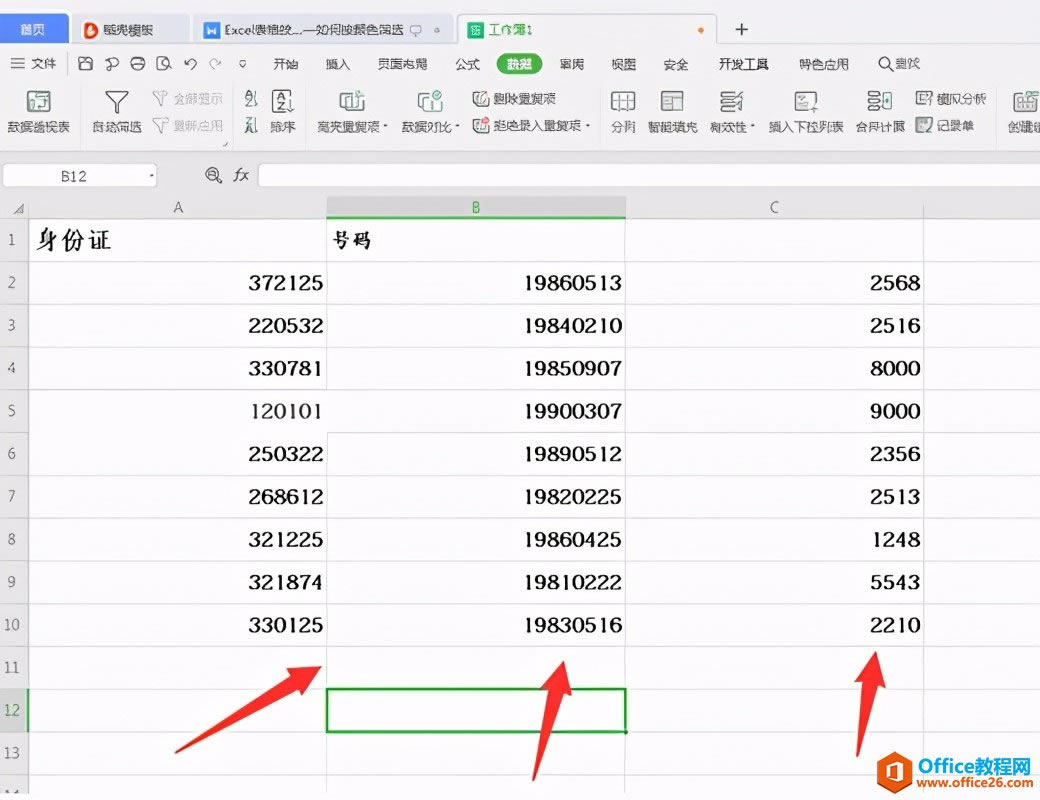The height and width of the screenshot is (800, 1040).
Task: Click the Print Preview icon
Action: pos(164,64)
